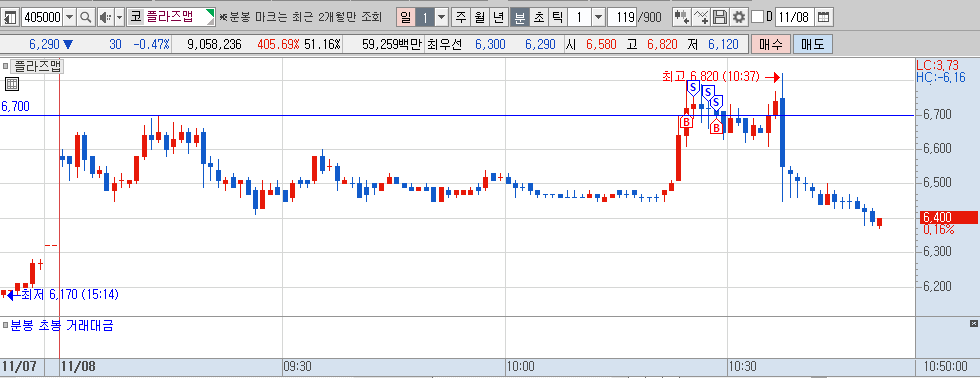The height and width of the screenshot is (378, 980).
Task: Click the third blue S sell marker
Action: [716, 102]
